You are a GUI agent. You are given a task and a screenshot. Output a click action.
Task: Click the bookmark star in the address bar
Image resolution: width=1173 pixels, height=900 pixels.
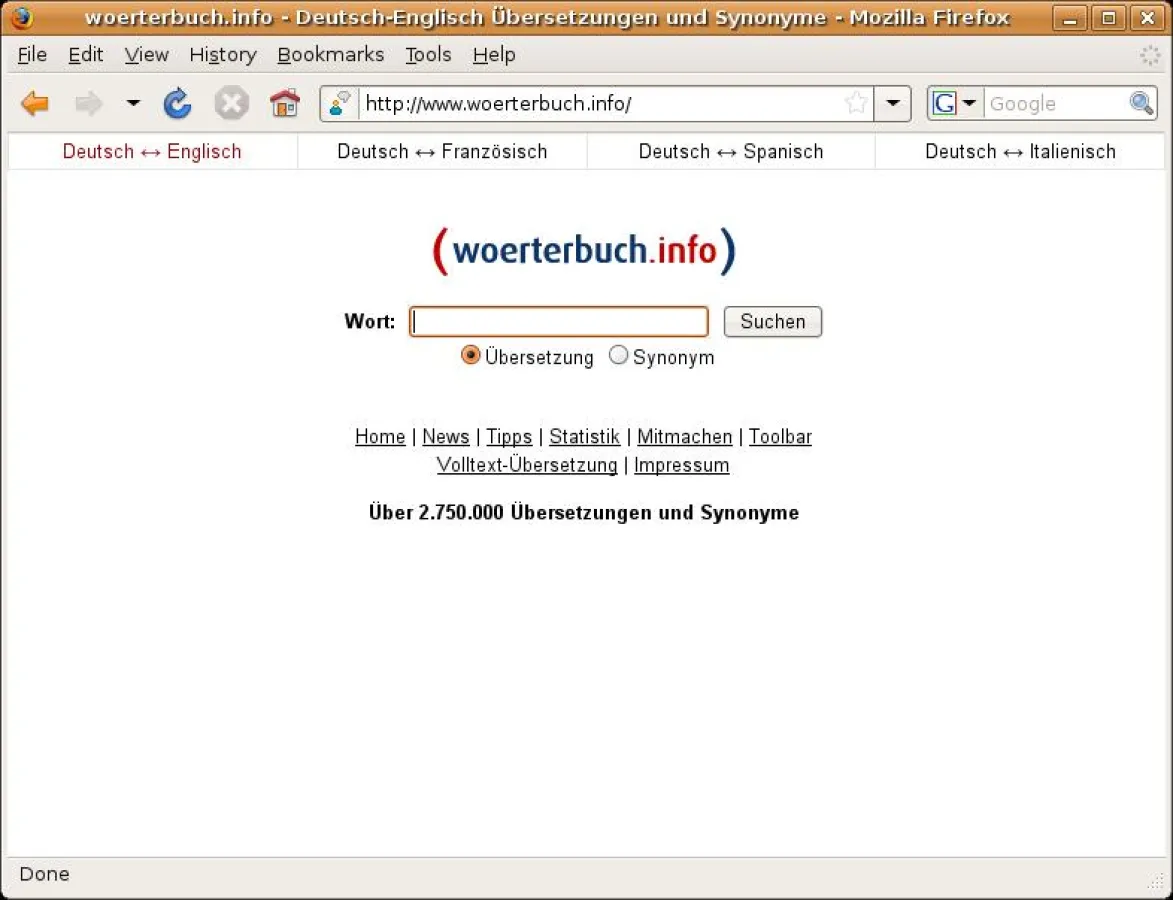click(x=855, y=103)
